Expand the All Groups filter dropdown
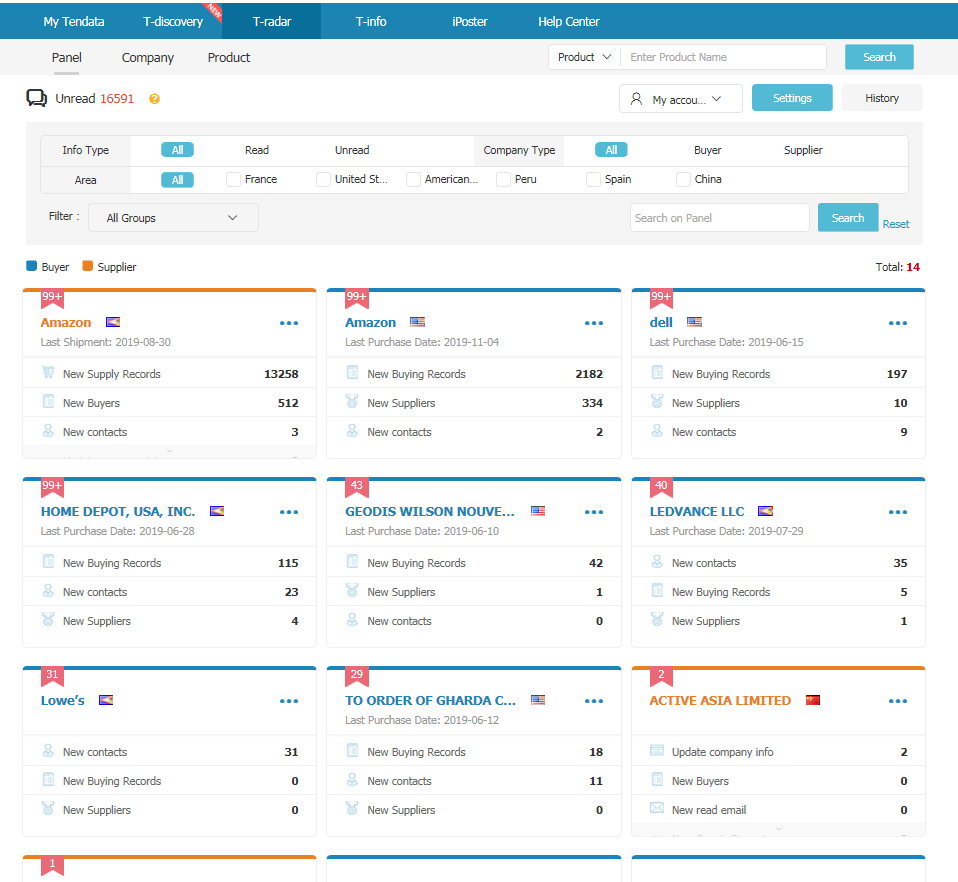 coord(174,218)
